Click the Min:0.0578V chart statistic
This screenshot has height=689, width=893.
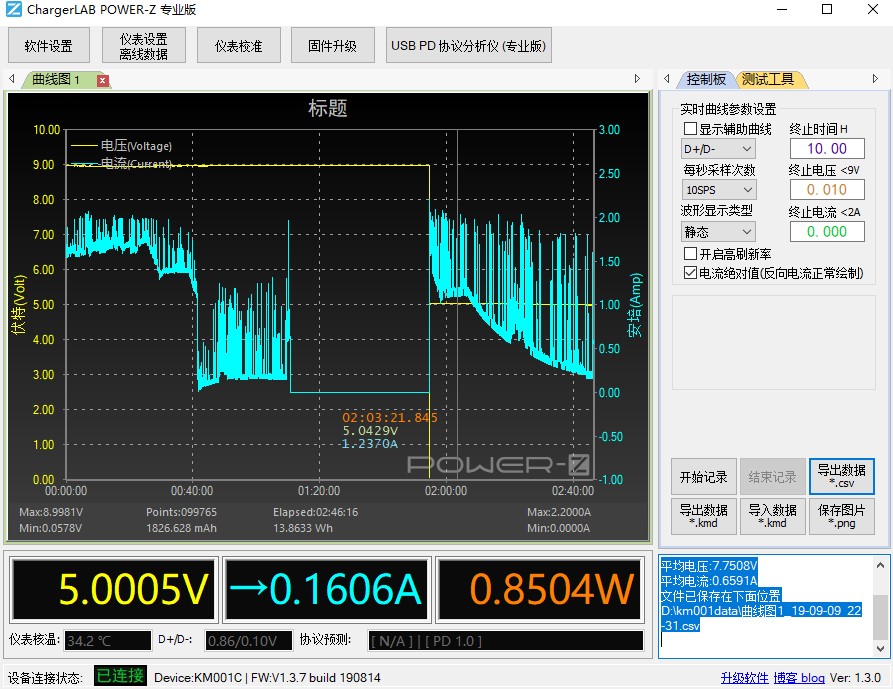coord(51,528)
